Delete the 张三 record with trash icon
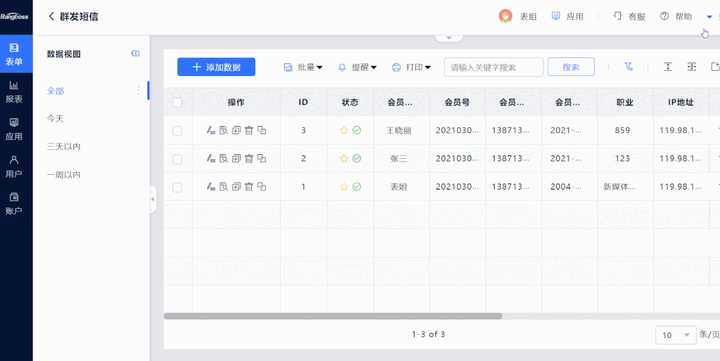The width and height of the screenshot is (720, 361). coord(249,158)
